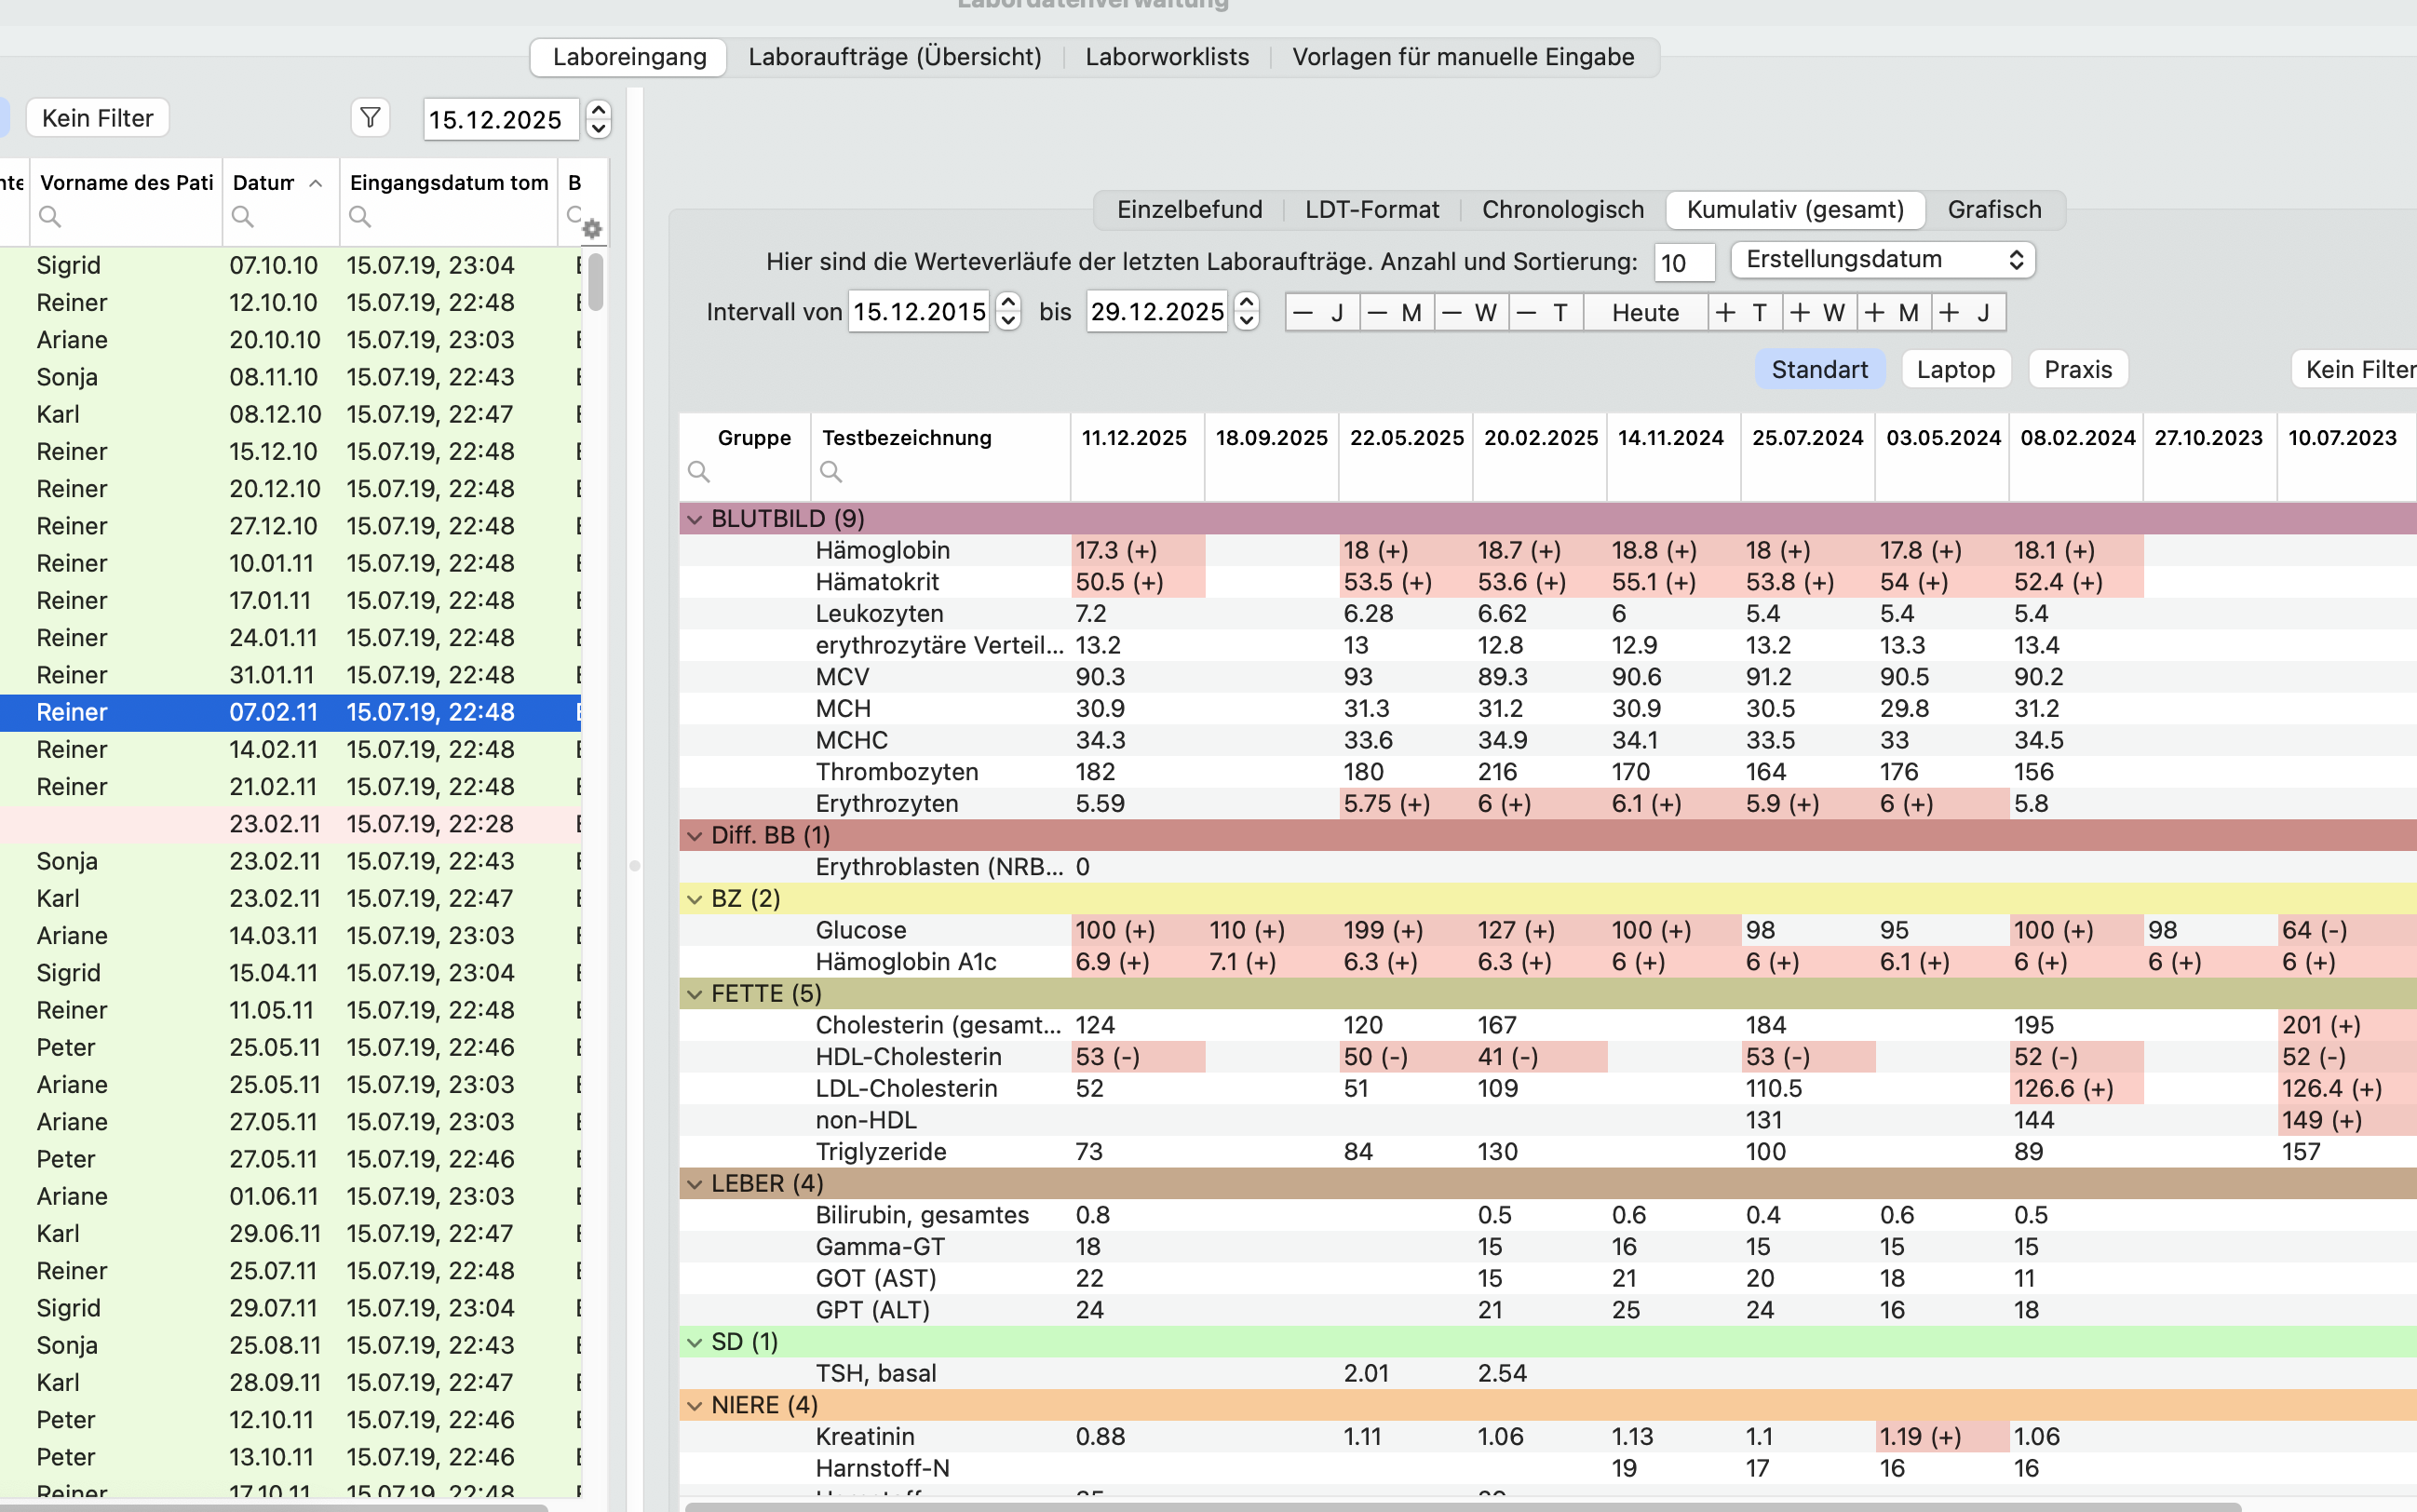
Task: Collapse the FETTE (5) group
Action: coord(695,994)
